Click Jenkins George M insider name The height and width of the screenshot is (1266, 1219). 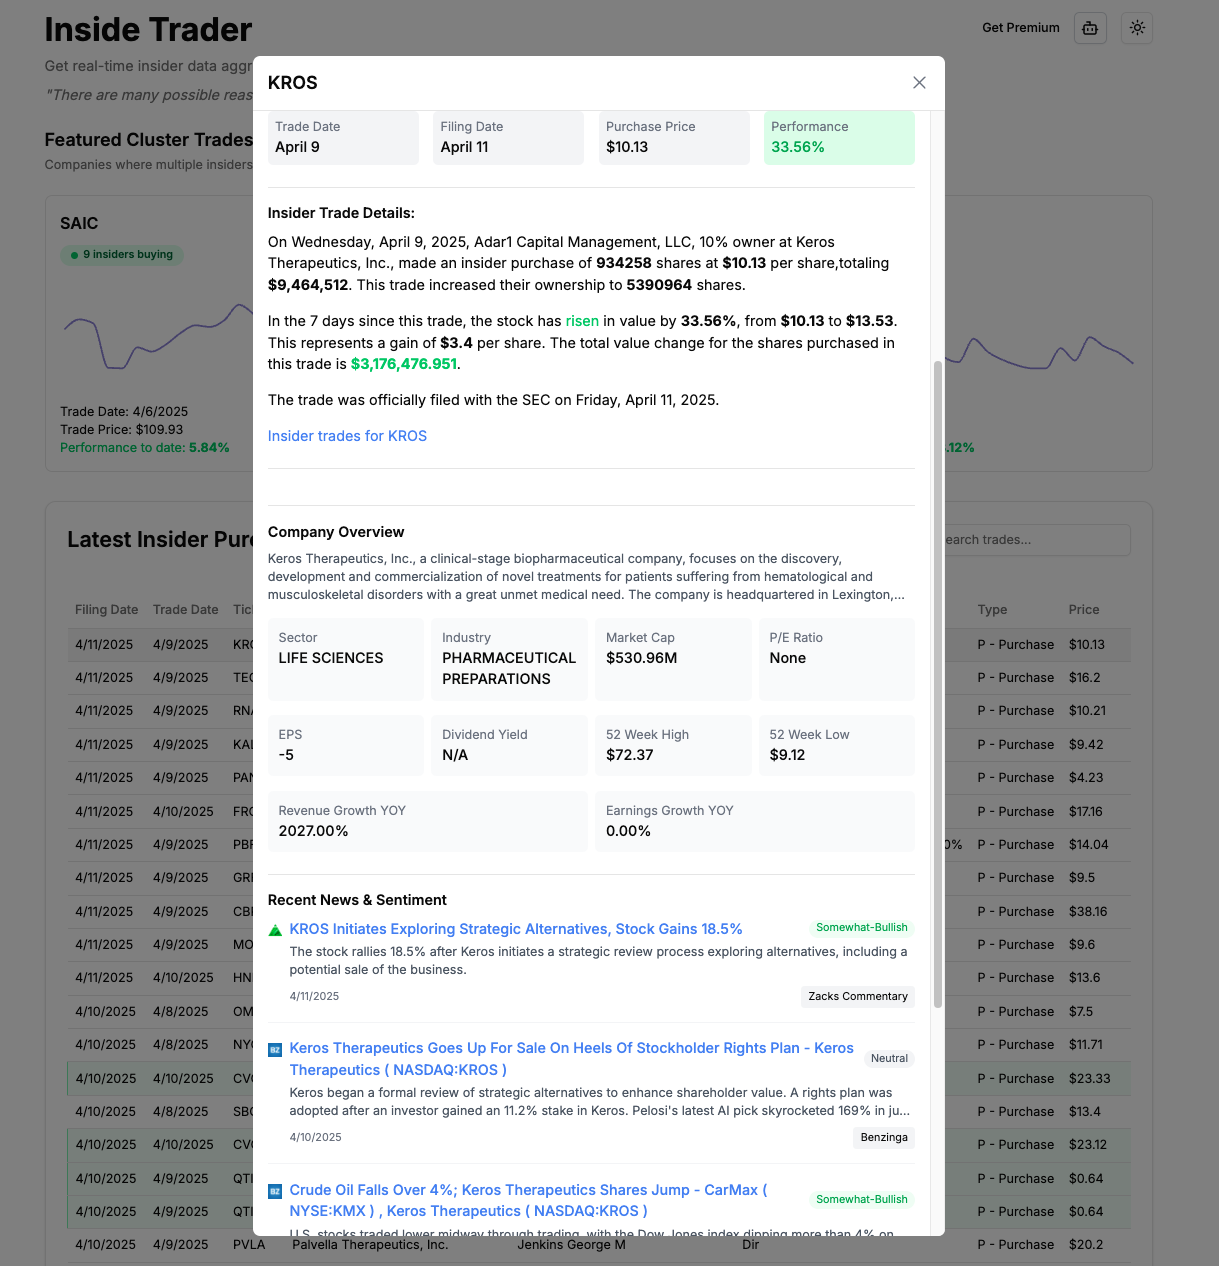click(x=571, y=1245)
